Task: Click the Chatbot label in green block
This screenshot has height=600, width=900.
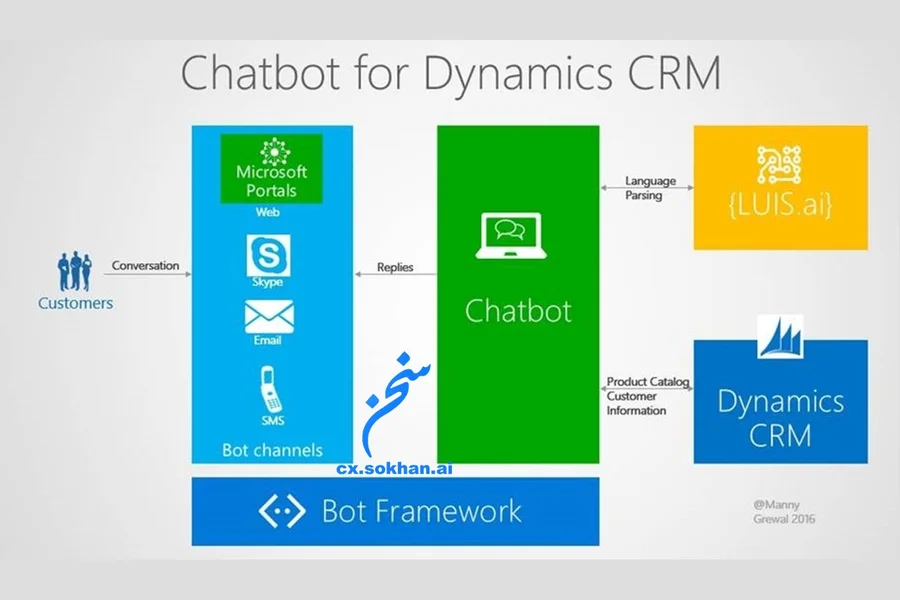Action: tap(518, 311)
